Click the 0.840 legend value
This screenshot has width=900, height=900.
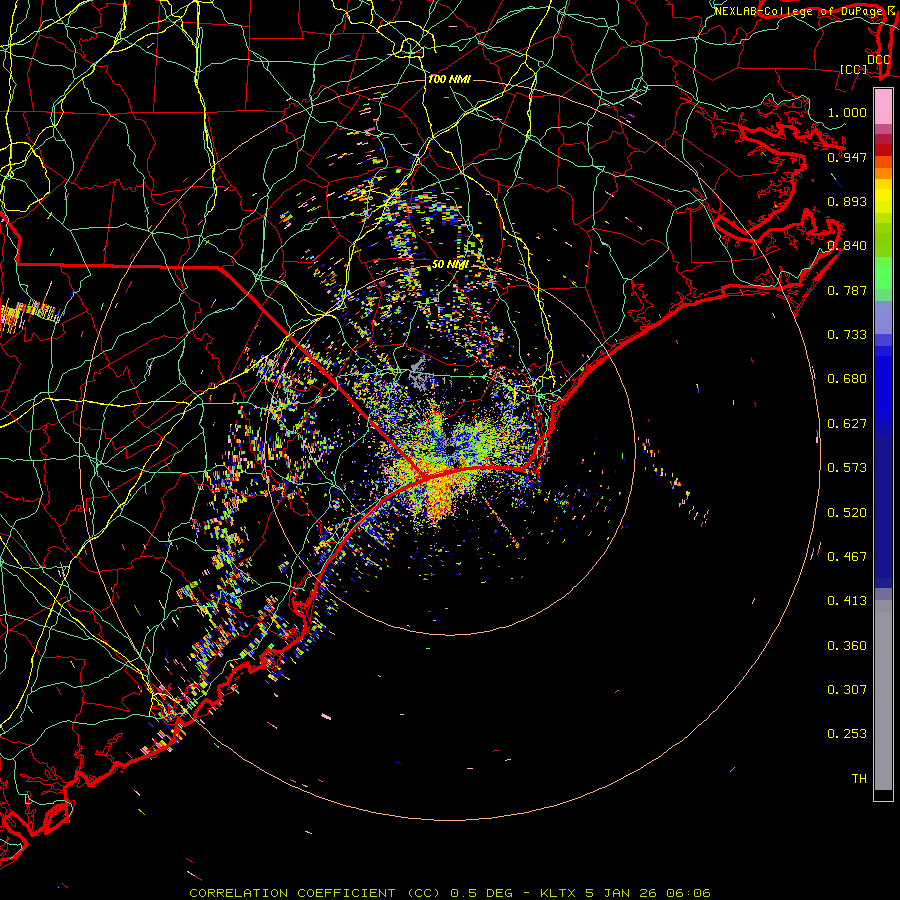847,246
